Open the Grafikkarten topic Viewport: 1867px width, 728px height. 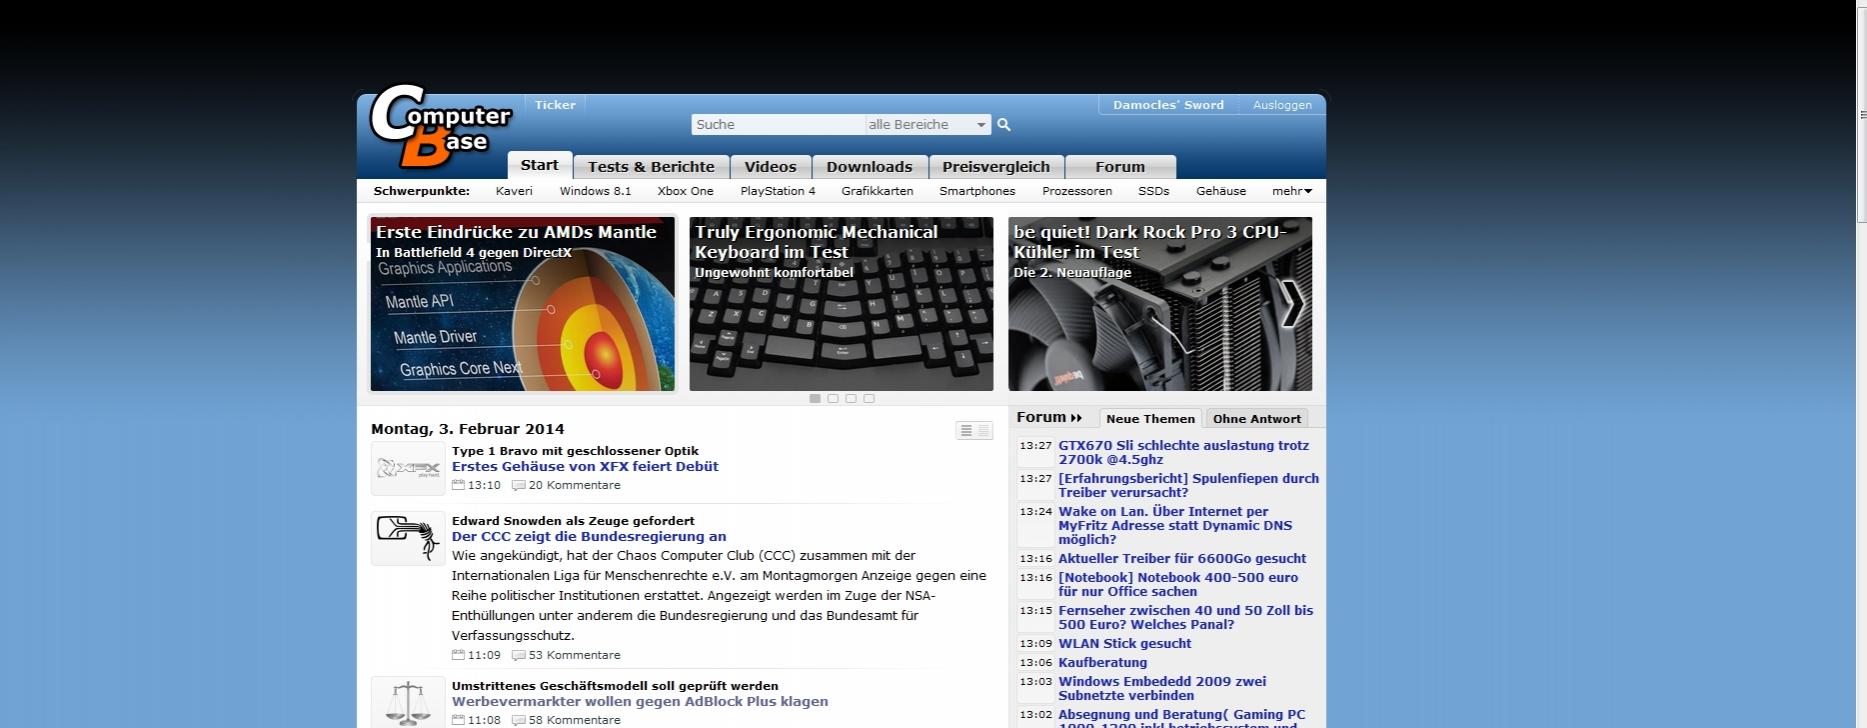point(877,191)
